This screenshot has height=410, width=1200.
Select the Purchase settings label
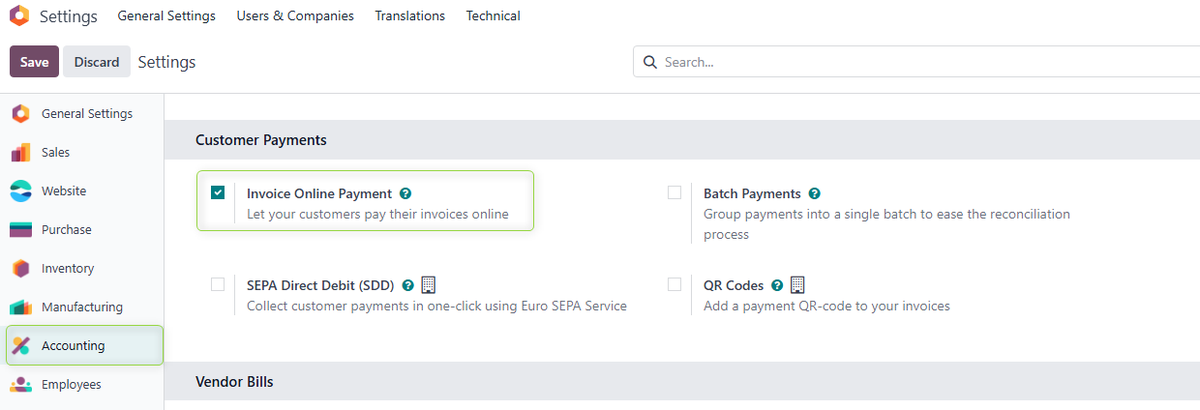[x=66, y=230]
